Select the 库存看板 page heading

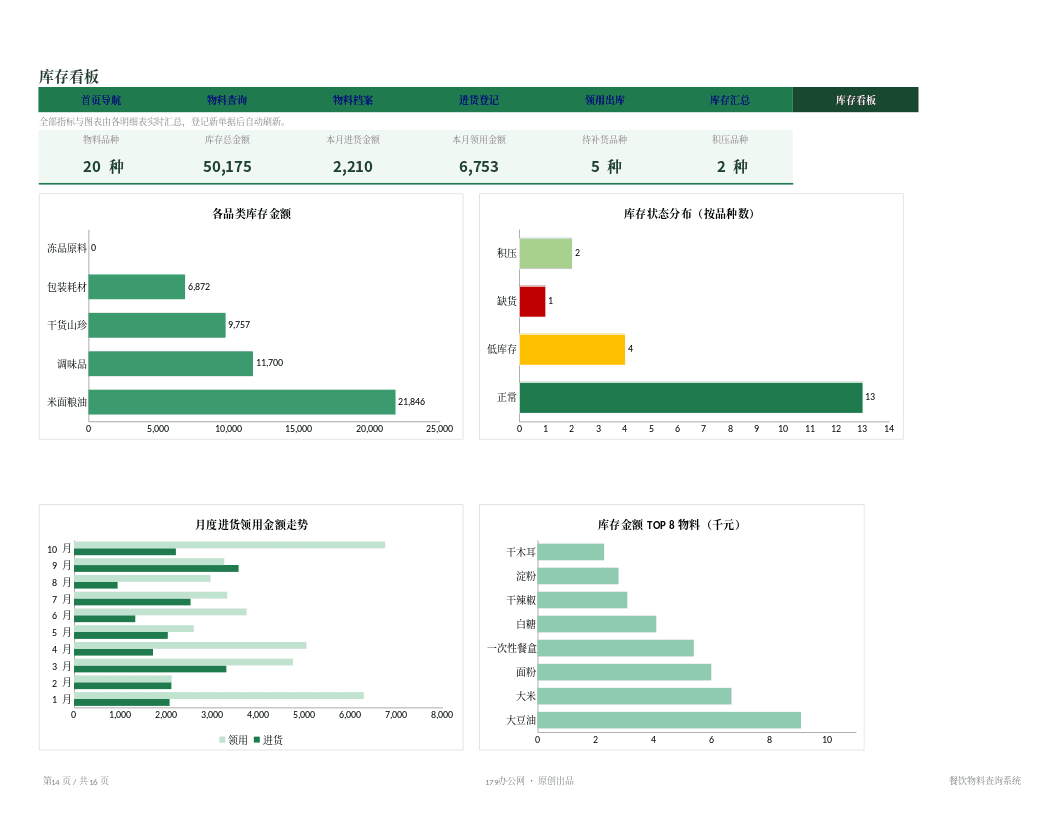[69, 76]
